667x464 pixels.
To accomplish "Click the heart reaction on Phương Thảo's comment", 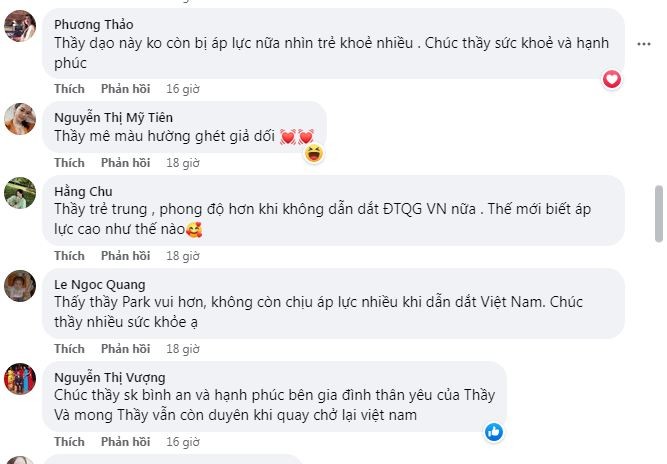I will (612, 79).
